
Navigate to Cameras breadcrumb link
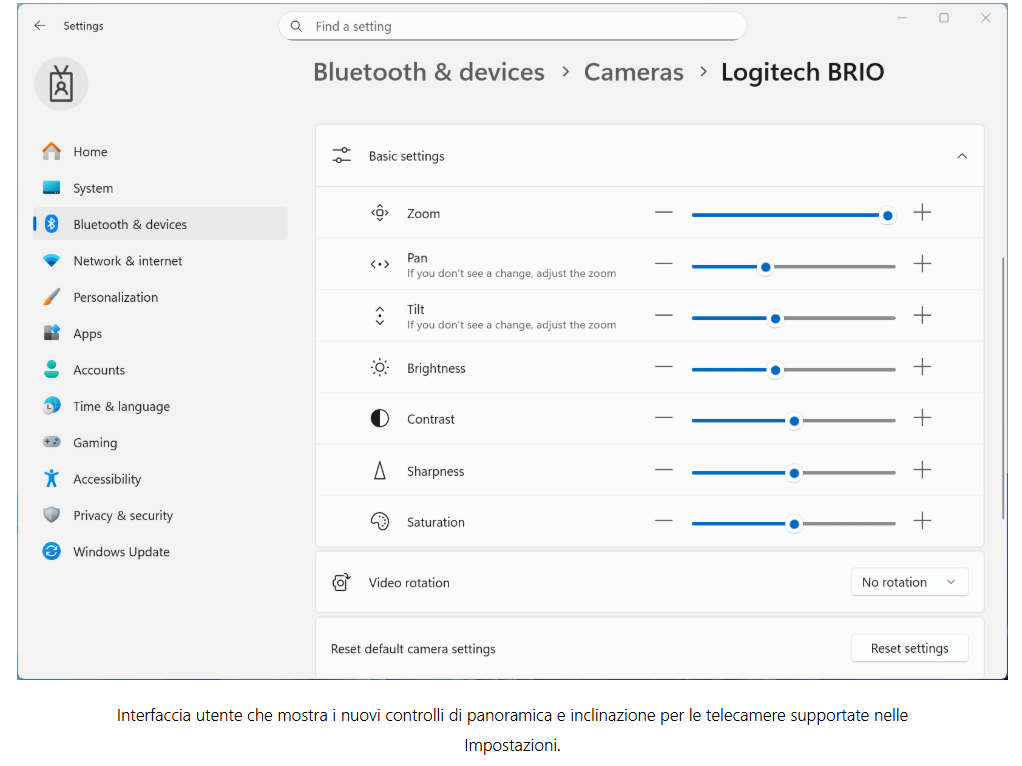click(633, 73)
